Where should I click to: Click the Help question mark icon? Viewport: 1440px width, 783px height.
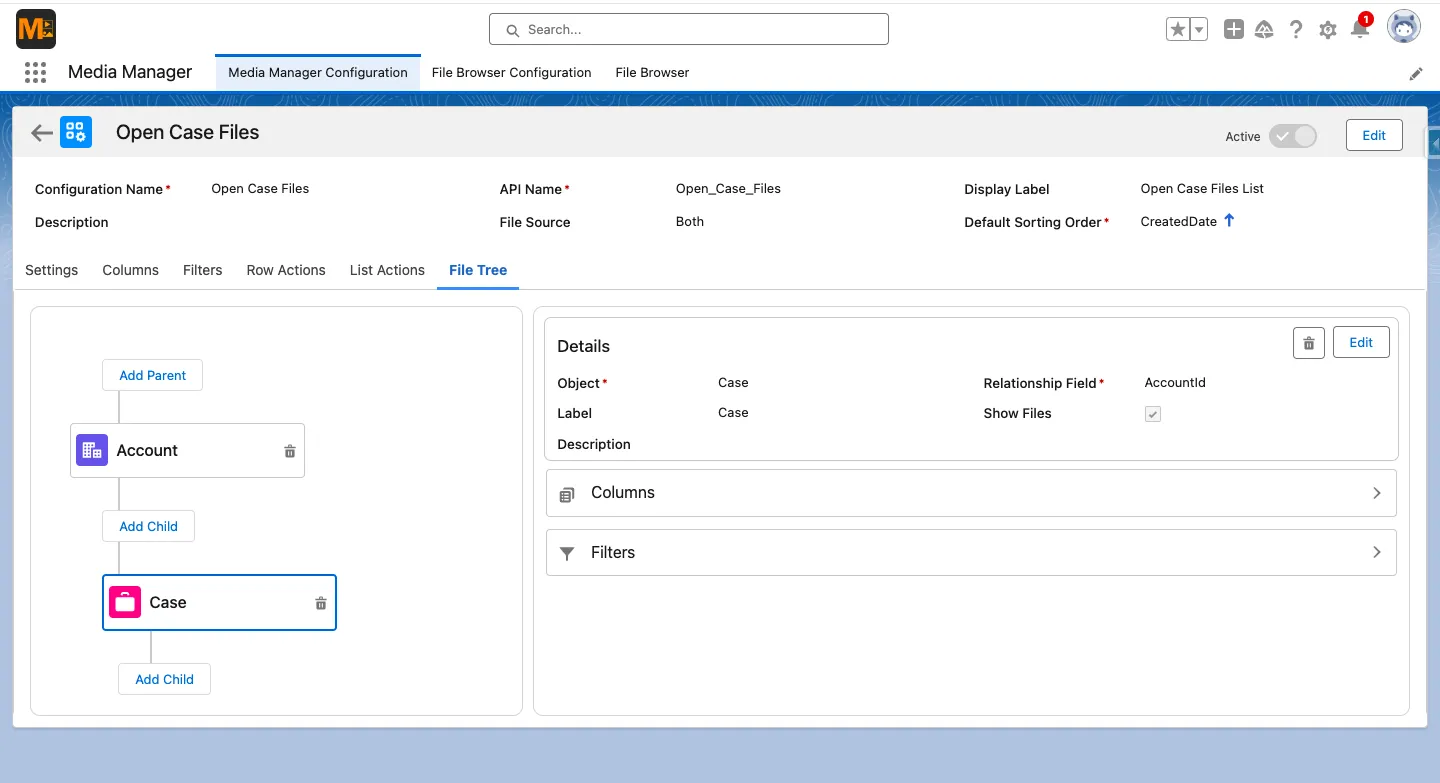click(1296, 29)
